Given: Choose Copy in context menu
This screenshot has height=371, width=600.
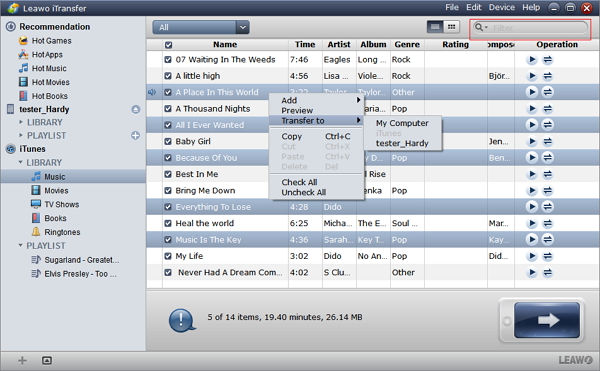Looking at the screenshot, I should pyautogui.click(x=316, y=137).
